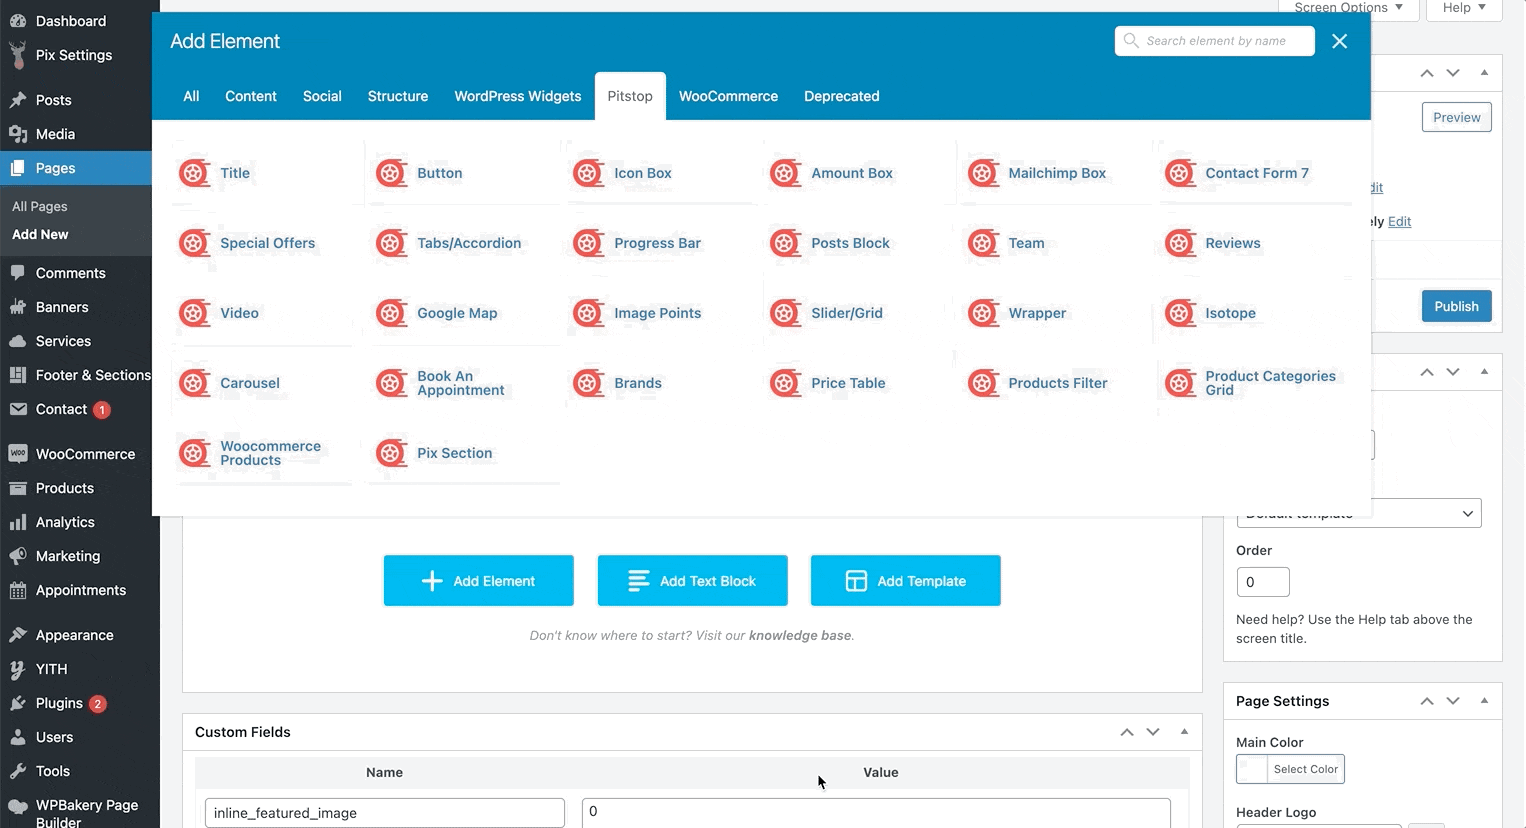
Task: Click the Publish button
Action: tap(1457, 306)
